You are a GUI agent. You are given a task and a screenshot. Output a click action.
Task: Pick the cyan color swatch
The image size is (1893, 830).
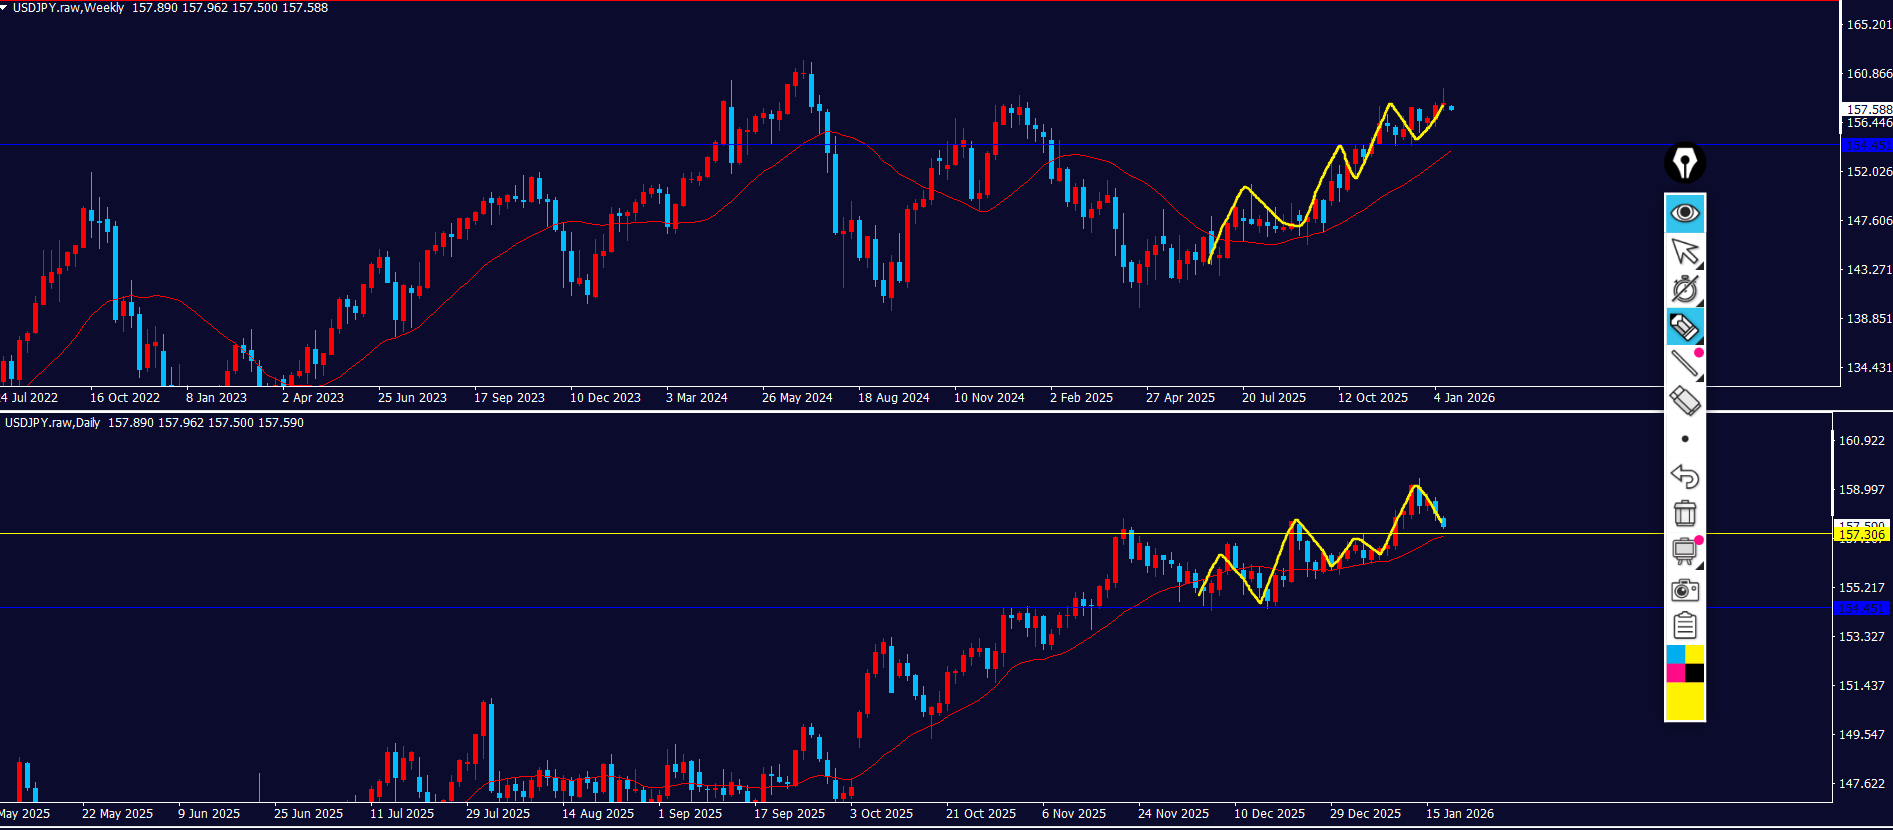click(x=1675, y=654)
